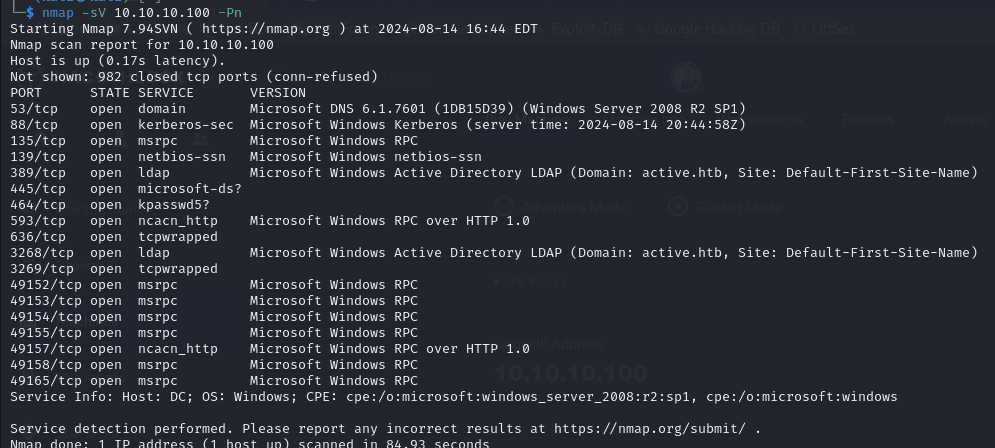This screenshot has width=995, height=448.
Task: Select the Guided Mode radio button
Action: [x=678, y=207]
